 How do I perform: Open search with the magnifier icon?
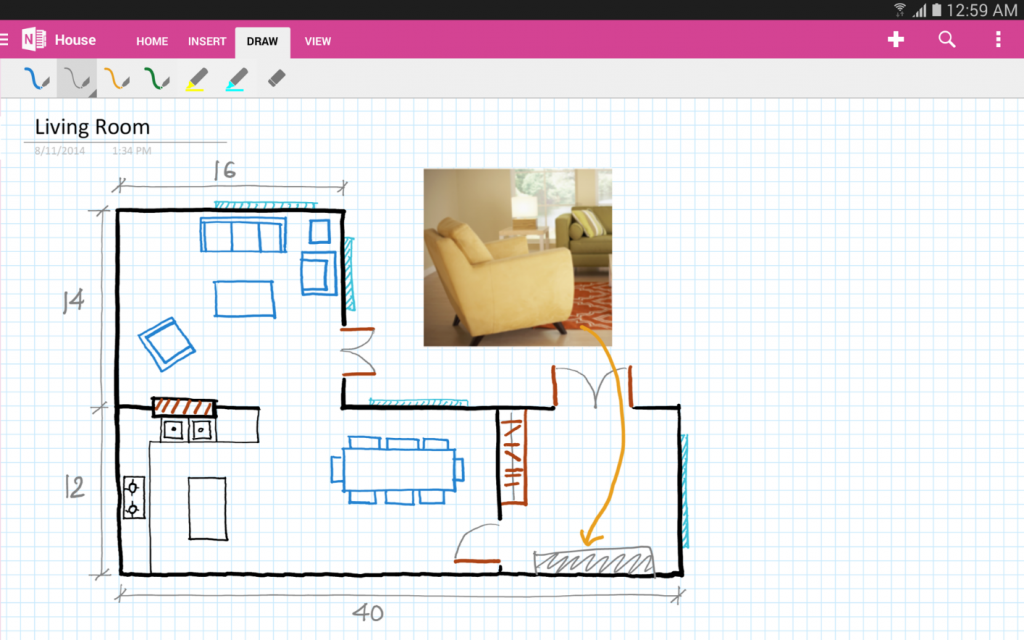(946, 40)
